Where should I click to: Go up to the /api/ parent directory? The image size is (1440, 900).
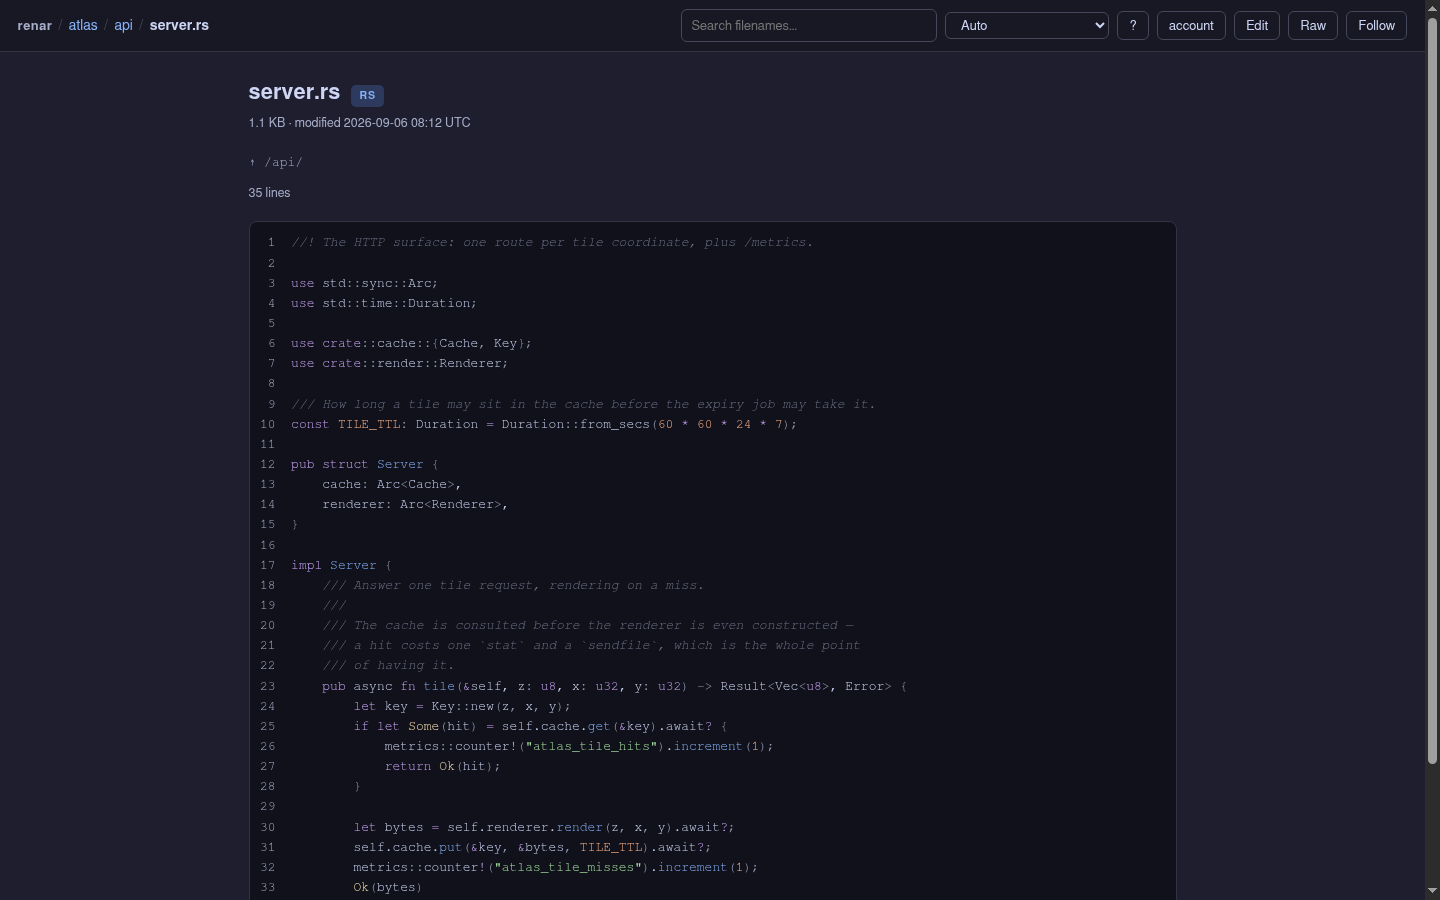pyautogui.click(x=276, y=162)
